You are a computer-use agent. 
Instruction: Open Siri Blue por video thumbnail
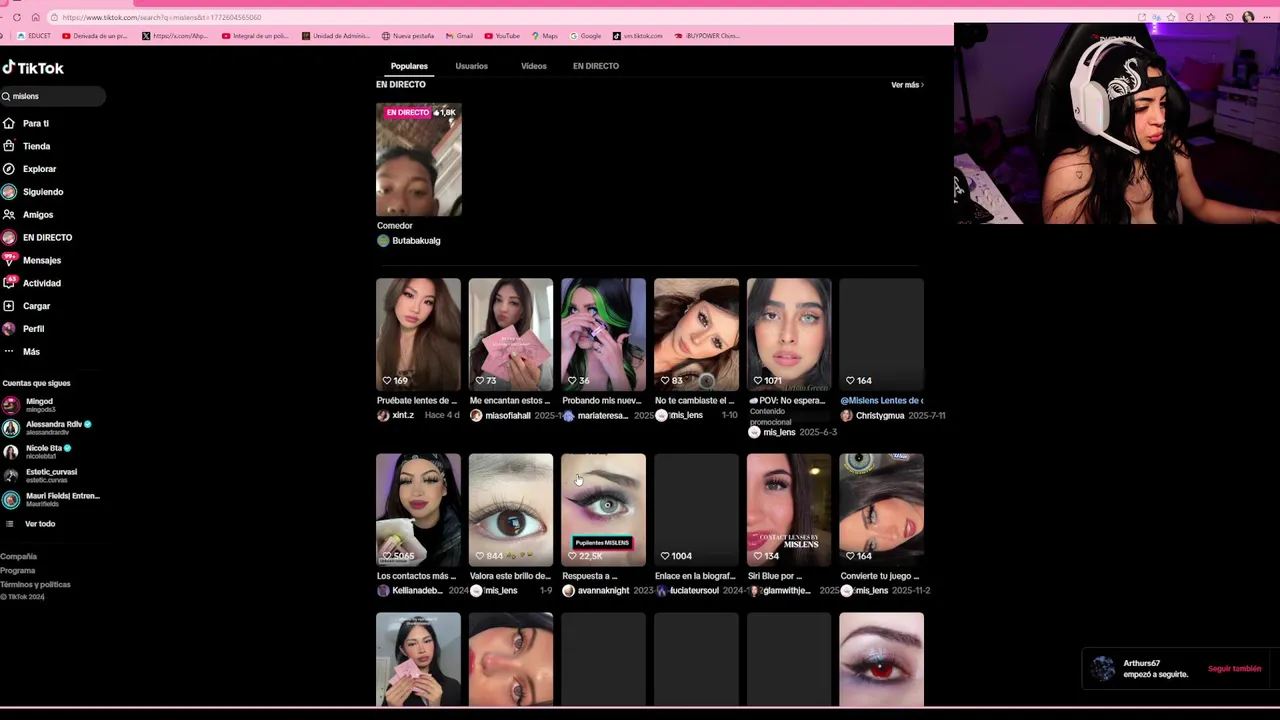pos(789,510)
